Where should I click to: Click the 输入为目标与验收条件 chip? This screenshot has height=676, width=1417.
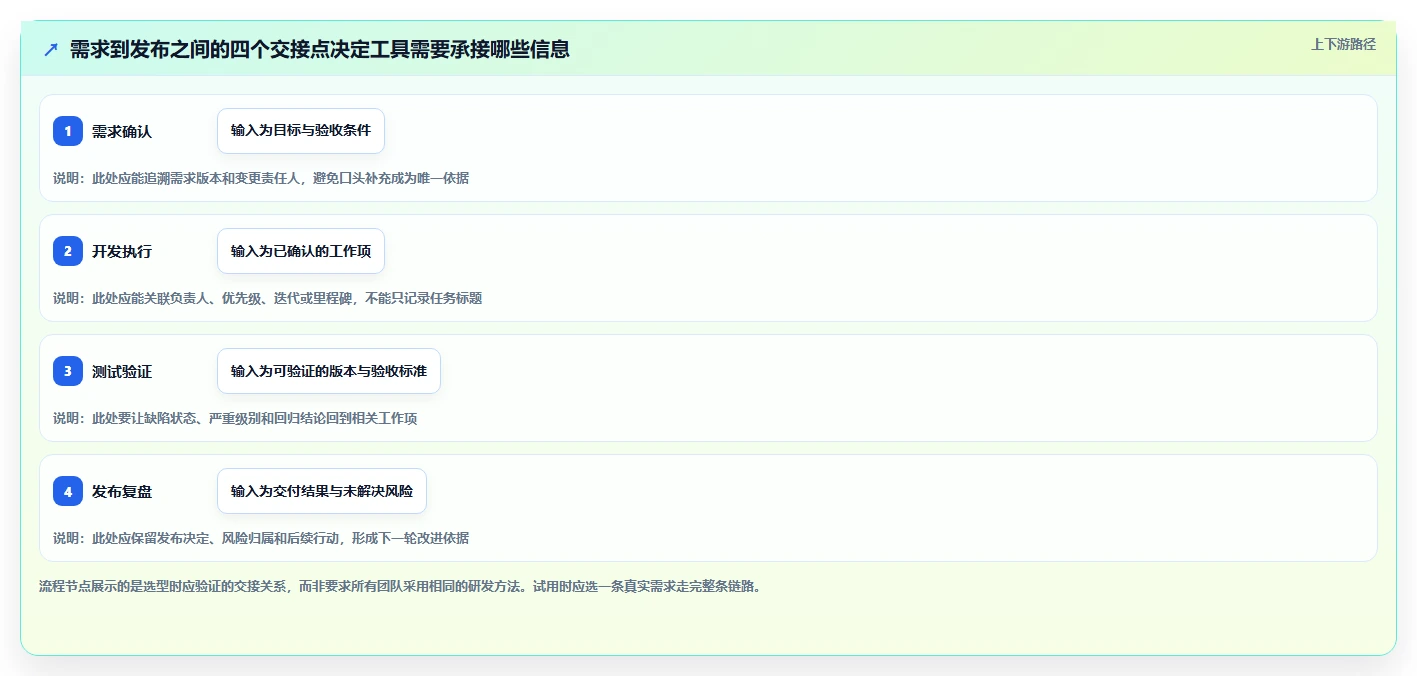pos(301,131)
